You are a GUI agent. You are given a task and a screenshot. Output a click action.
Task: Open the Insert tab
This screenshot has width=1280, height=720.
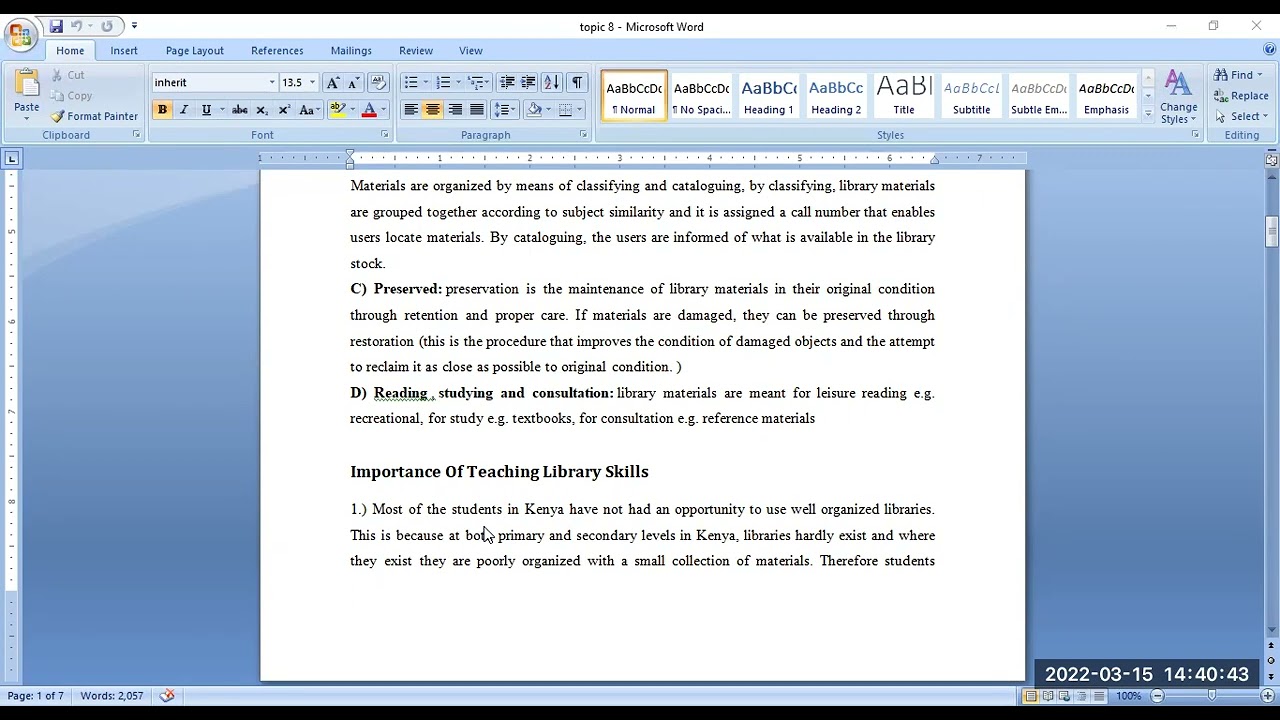click(x=124, y=51)
